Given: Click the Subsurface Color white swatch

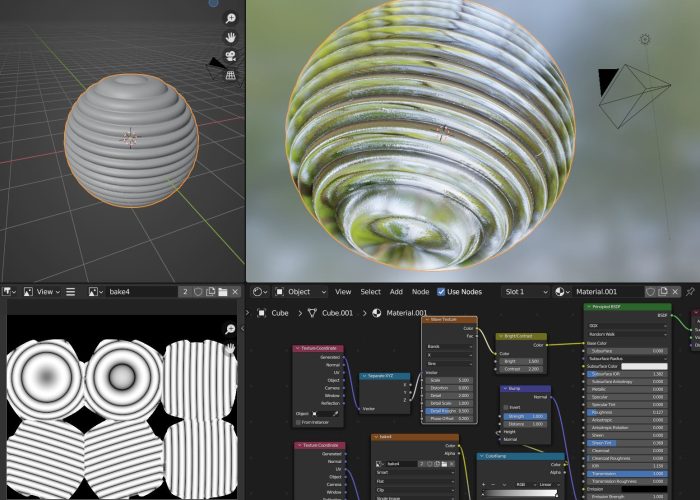Looking at the screenshot, I should [x=644, y=366].
